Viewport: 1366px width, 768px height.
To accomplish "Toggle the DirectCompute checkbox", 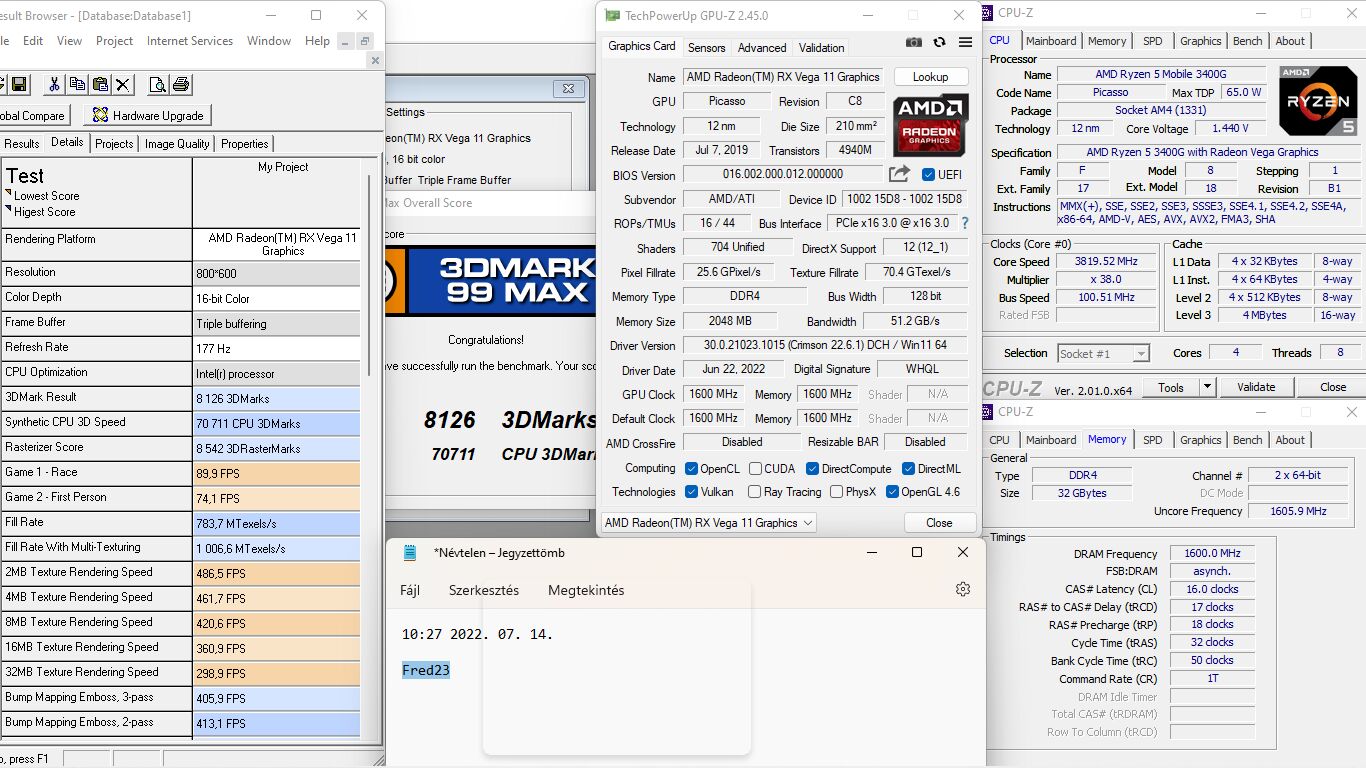I will point(812,468).
